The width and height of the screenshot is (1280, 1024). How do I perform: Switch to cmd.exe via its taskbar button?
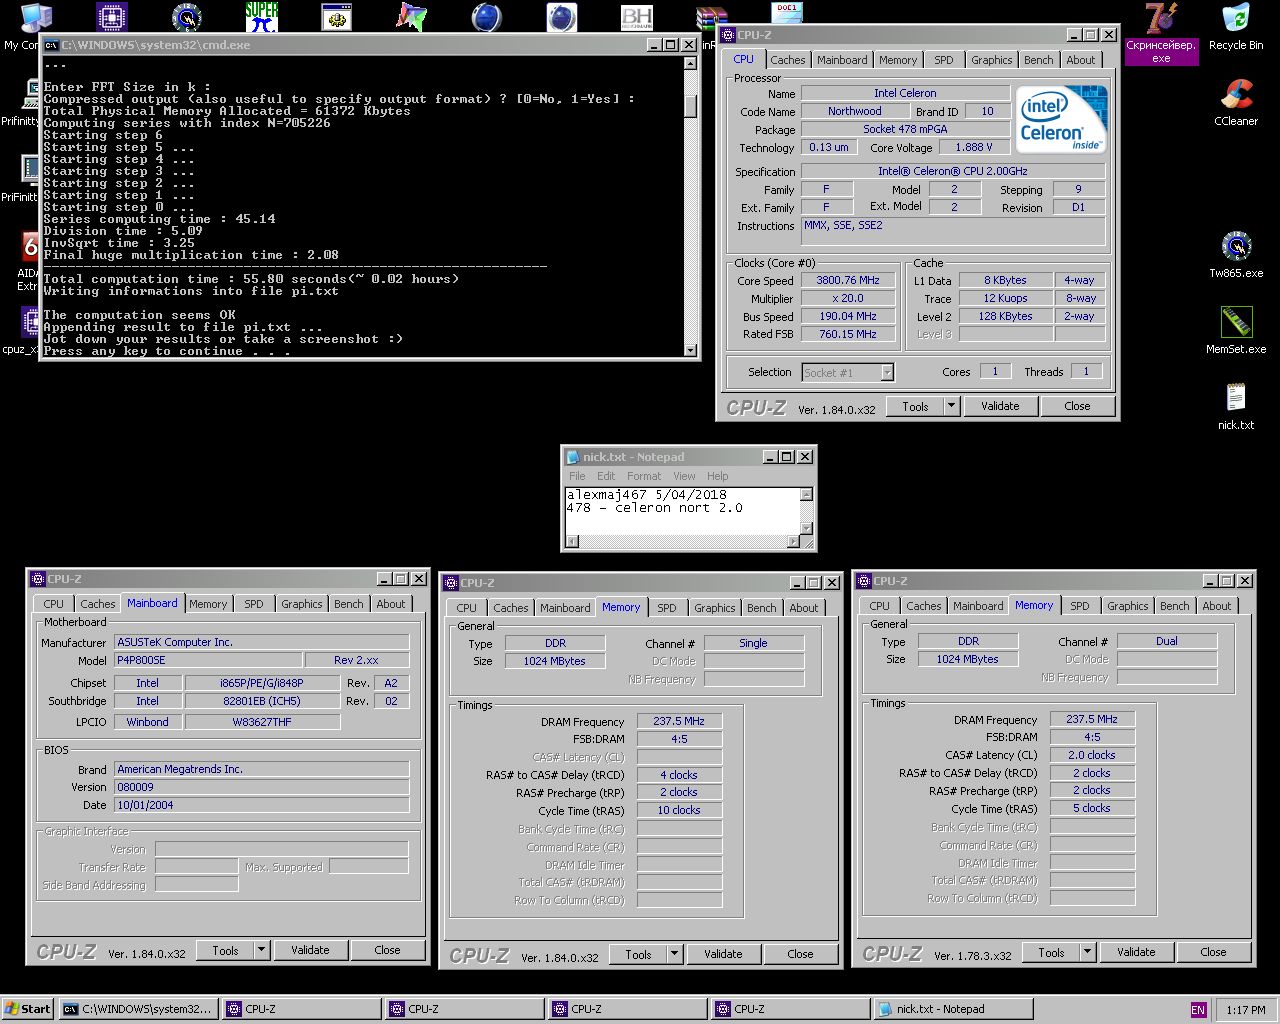point(138,1009)
